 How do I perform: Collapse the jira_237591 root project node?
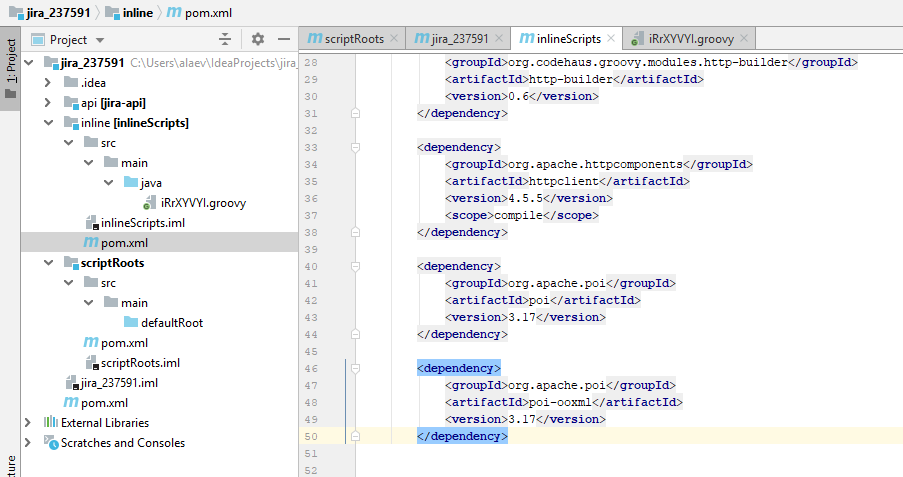(x=29, y=62)
